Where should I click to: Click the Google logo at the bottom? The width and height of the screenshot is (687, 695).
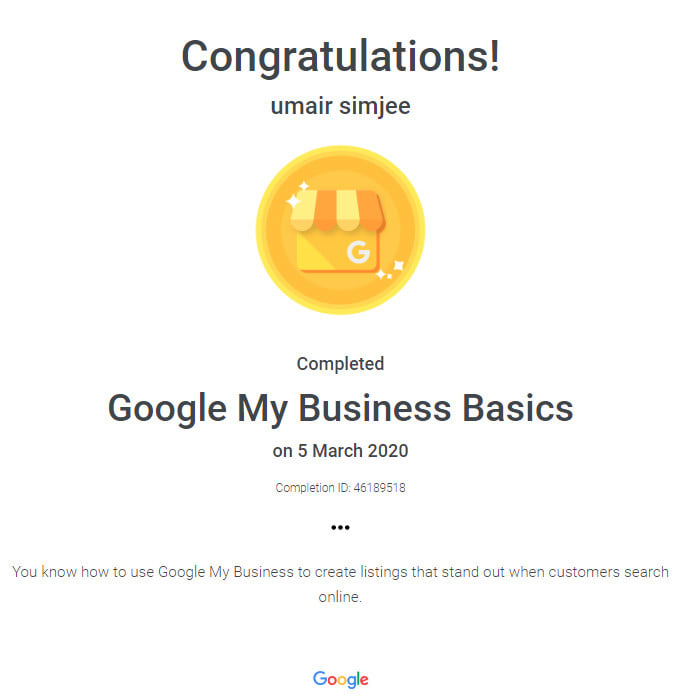coord(340,680)
